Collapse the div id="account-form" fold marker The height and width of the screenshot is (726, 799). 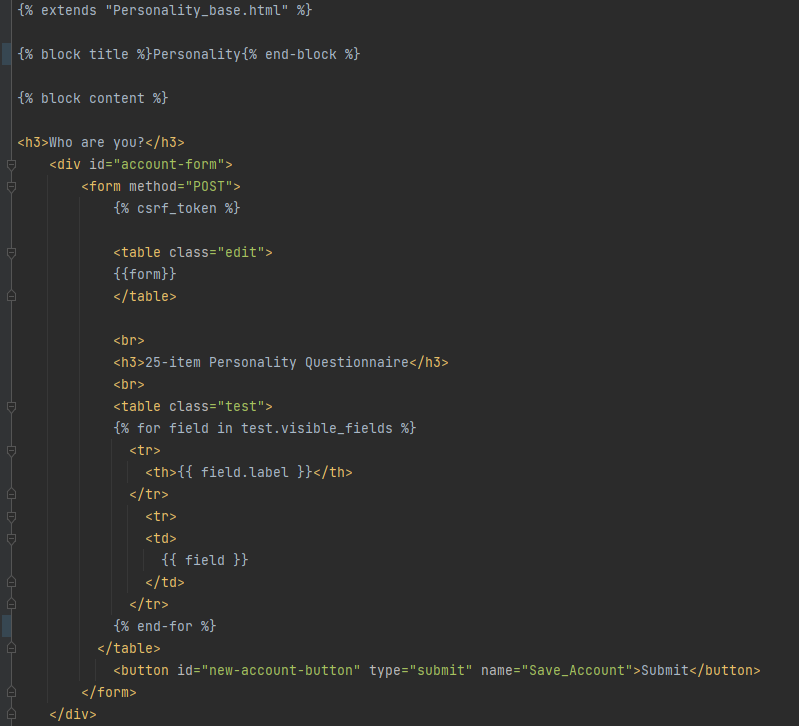pyautogui.click(x=11, y=165)
